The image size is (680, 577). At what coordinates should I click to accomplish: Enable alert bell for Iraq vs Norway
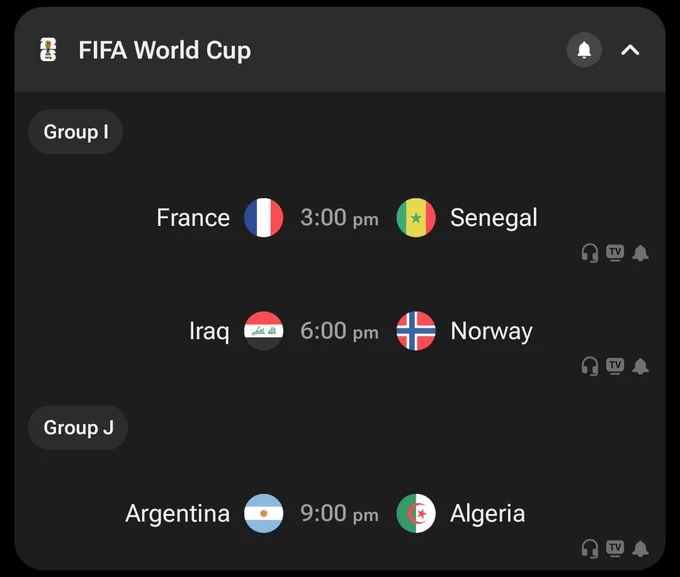640,366
